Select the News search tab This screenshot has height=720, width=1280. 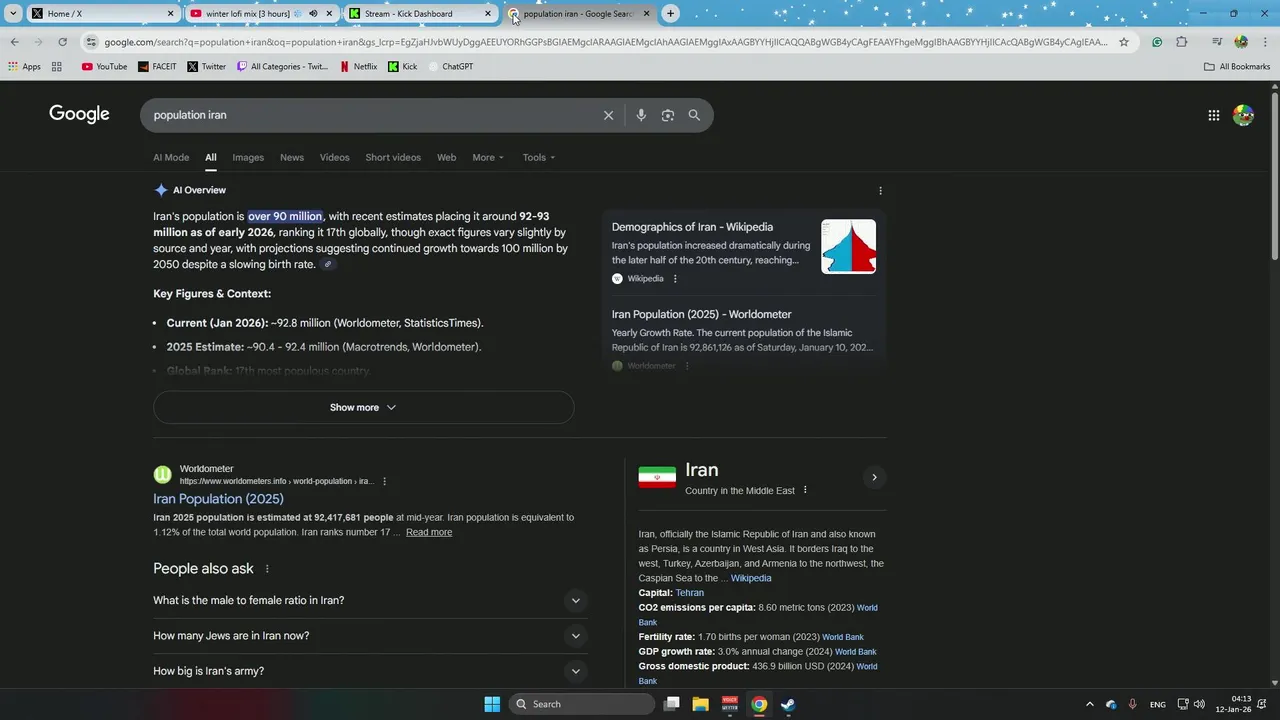point(292,157)
